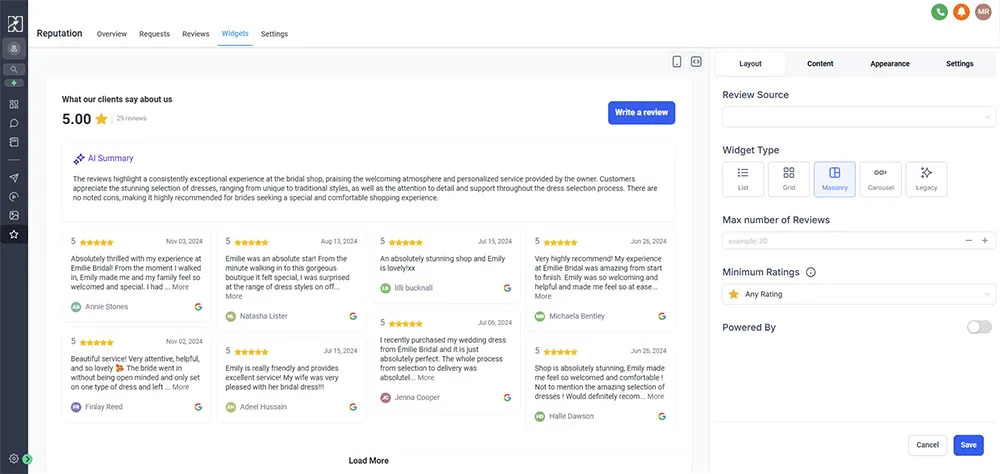This screenshot has height=474, width=1000.
Task: Expand Jenna Cooper review with More
Action: [x=426, y=378]
